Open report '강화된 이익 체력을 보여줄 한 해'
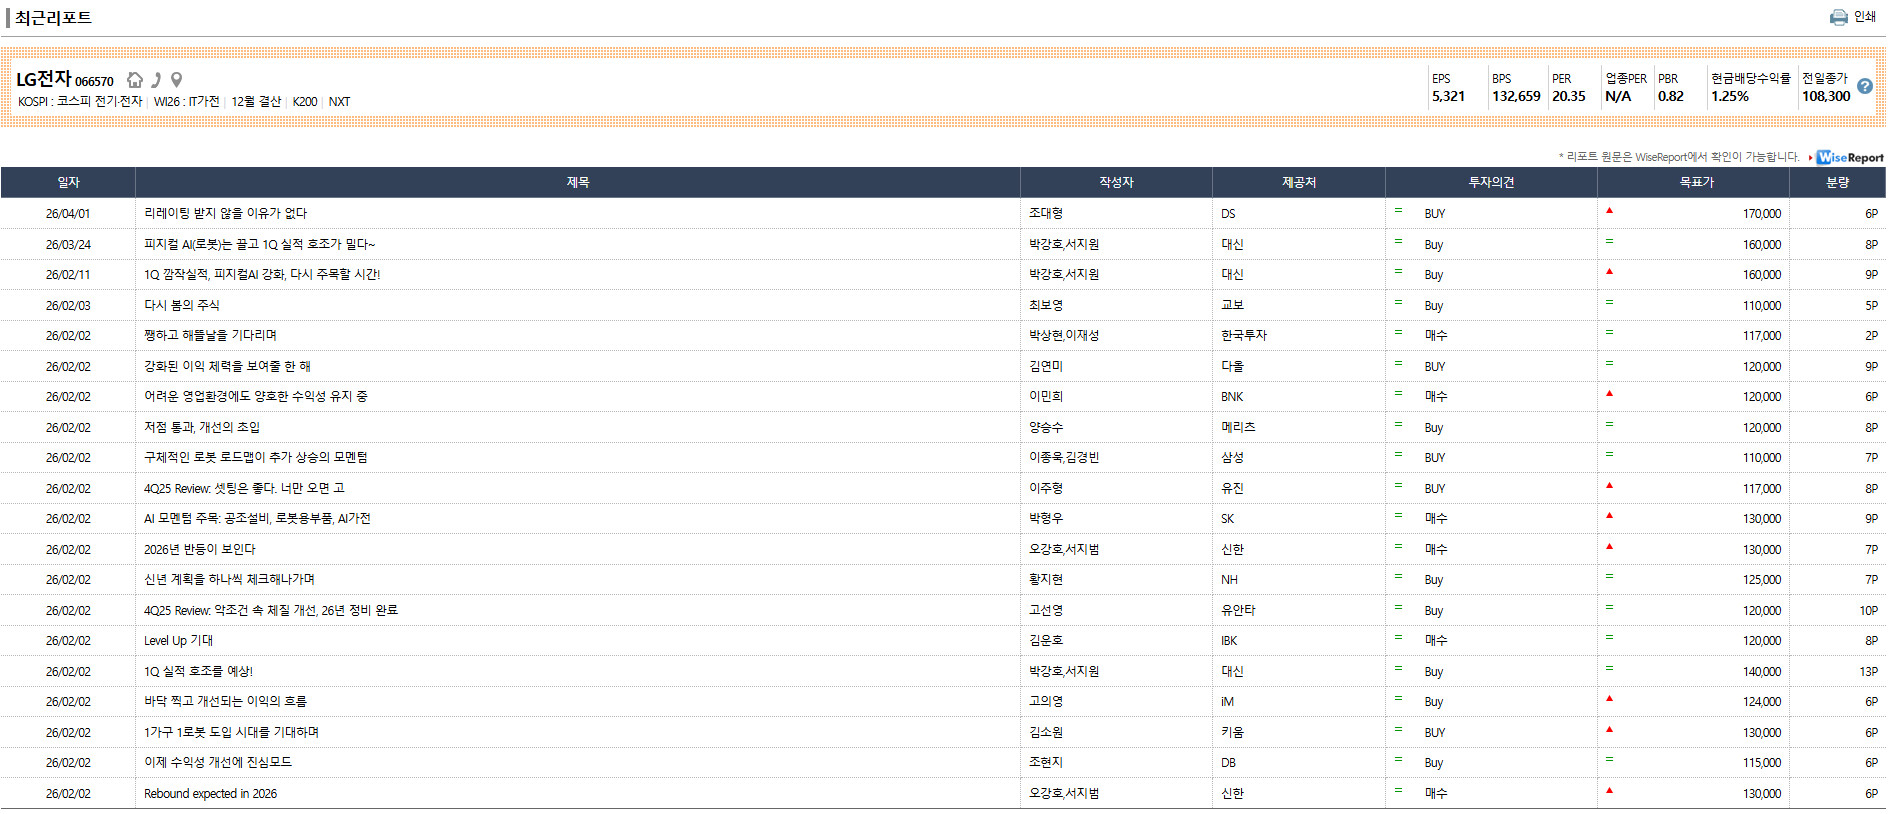 click(227, 366)
